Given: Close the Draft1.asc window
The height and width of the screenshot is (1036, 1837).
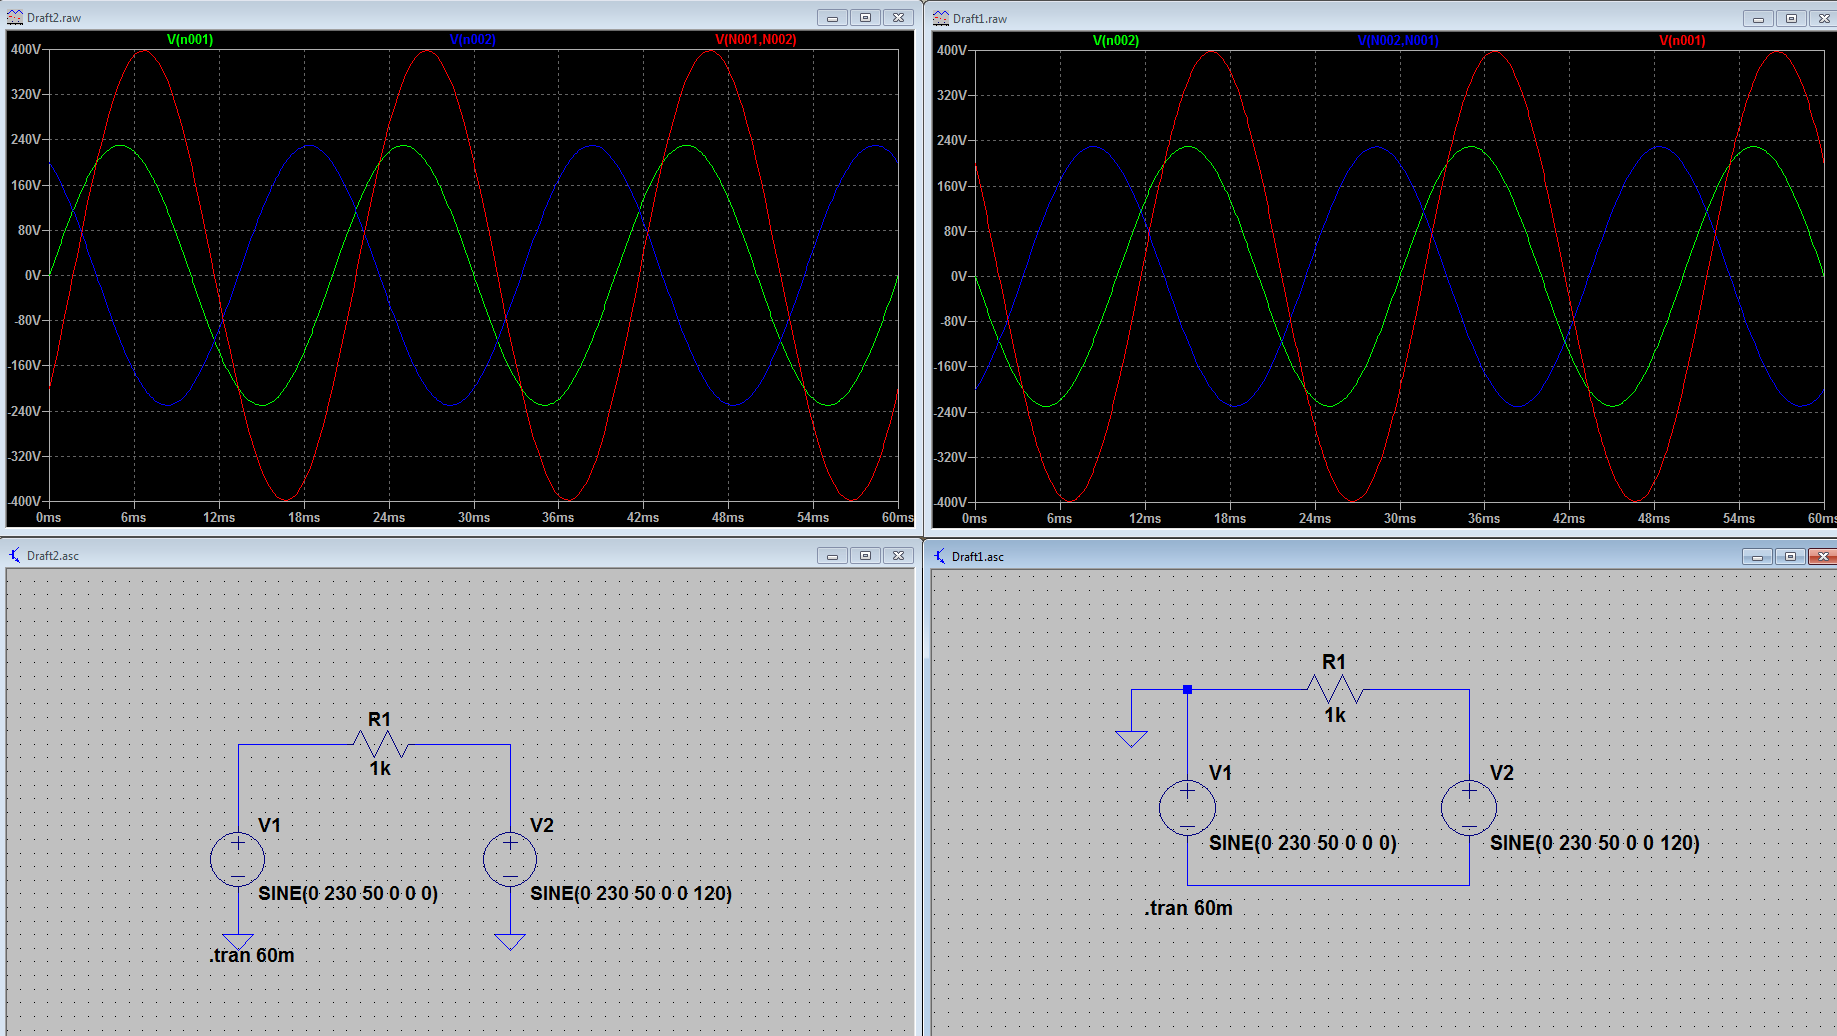Looking at the screenshot, I should pos(1822,556).
